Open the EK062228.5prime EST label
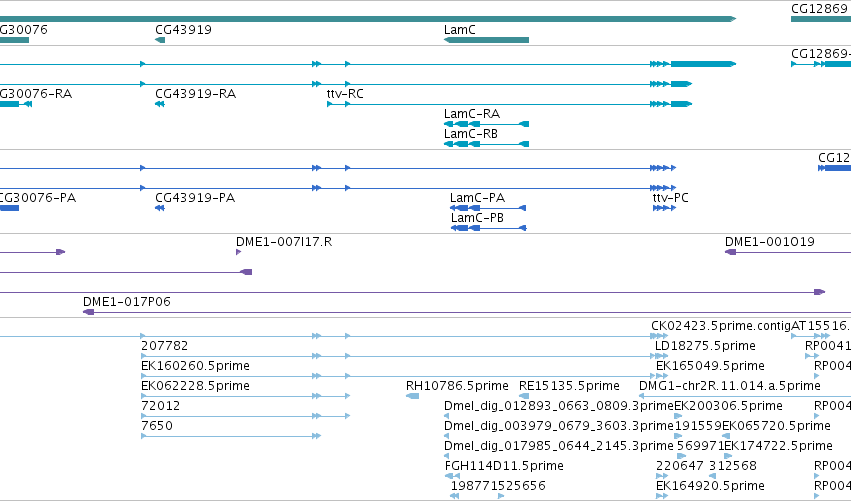The height and width of the screenshot is (501, 851). 195,386
